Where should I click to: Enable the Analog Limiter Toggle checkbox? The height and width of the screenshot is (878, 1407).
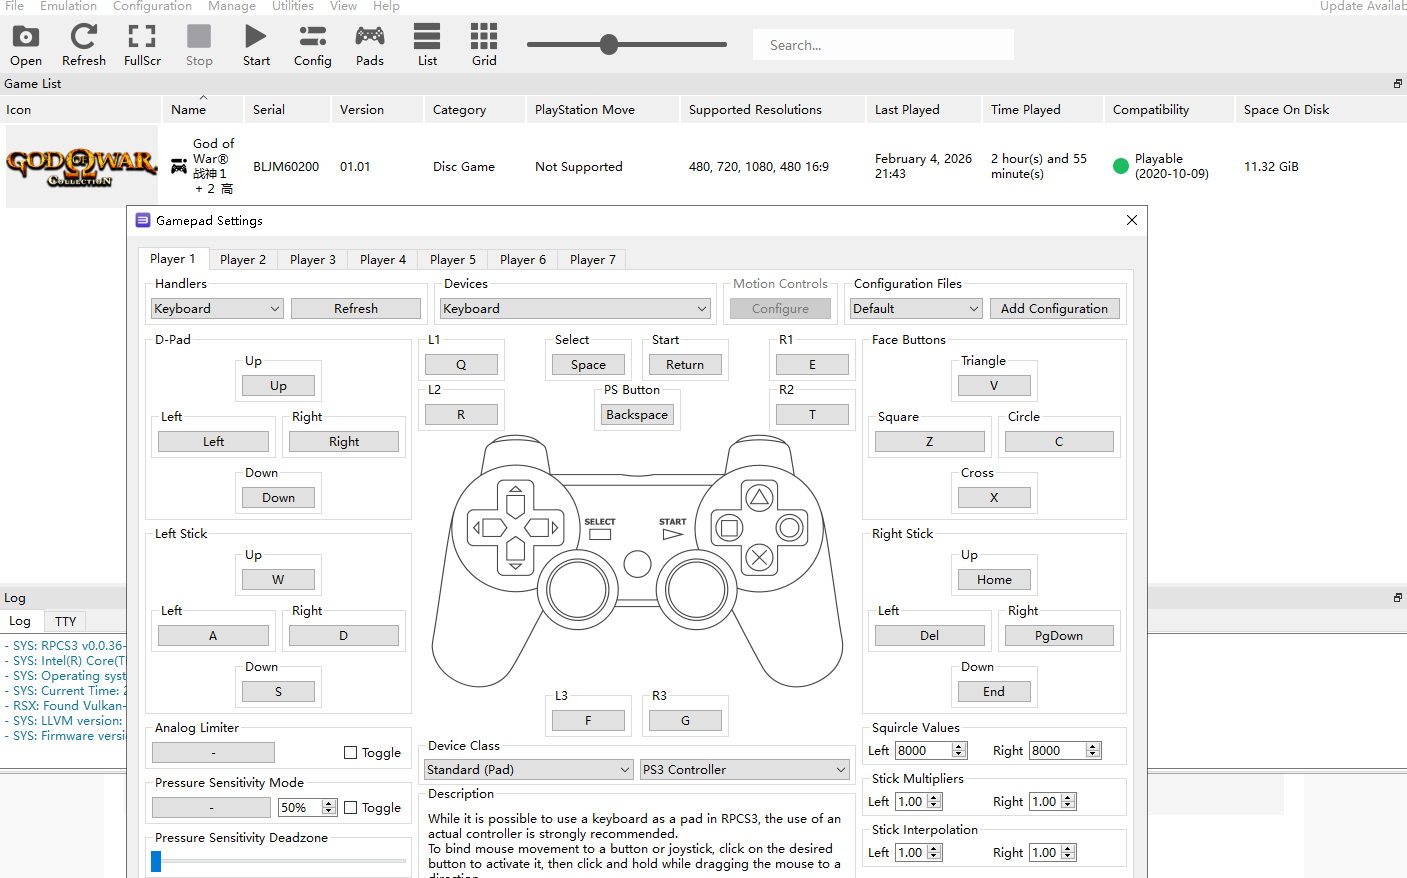click(x=351, y=753)
